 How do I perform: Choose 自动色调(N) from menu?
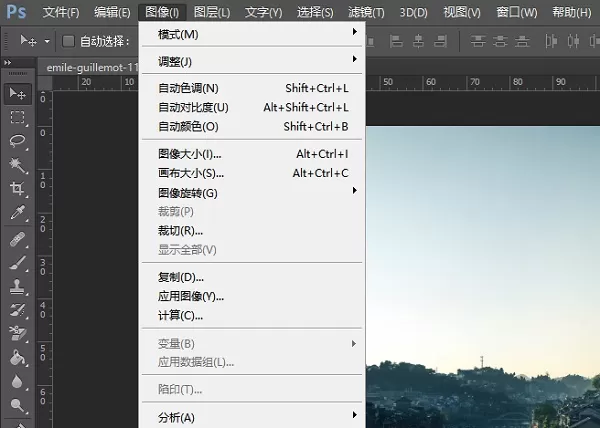tap(252, 88)
